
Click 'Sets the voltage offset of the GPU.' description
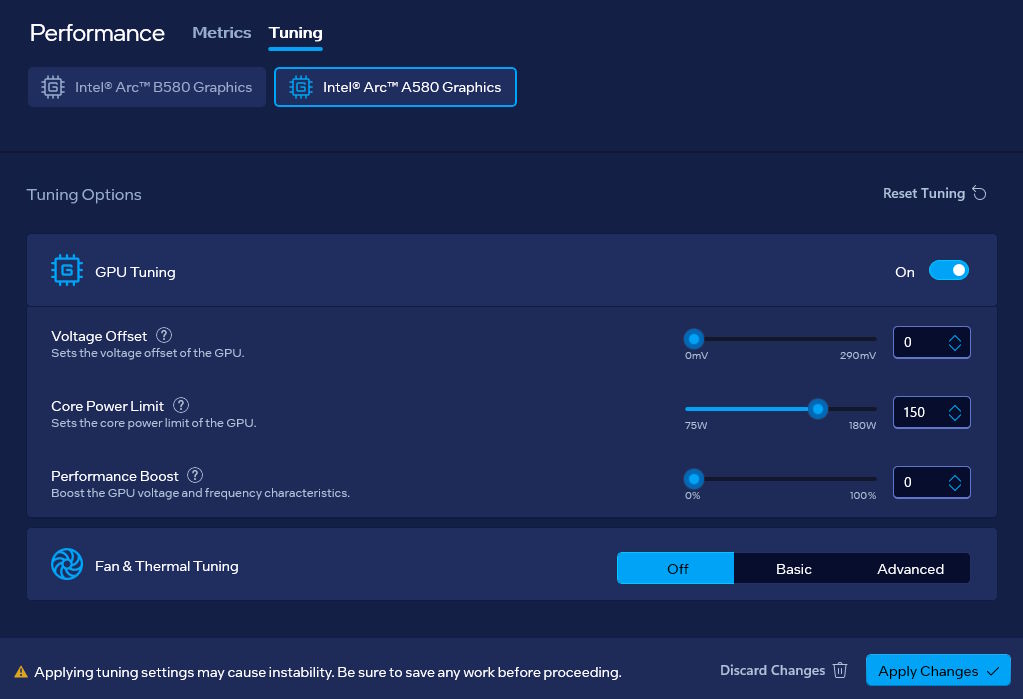pos(147,352)
